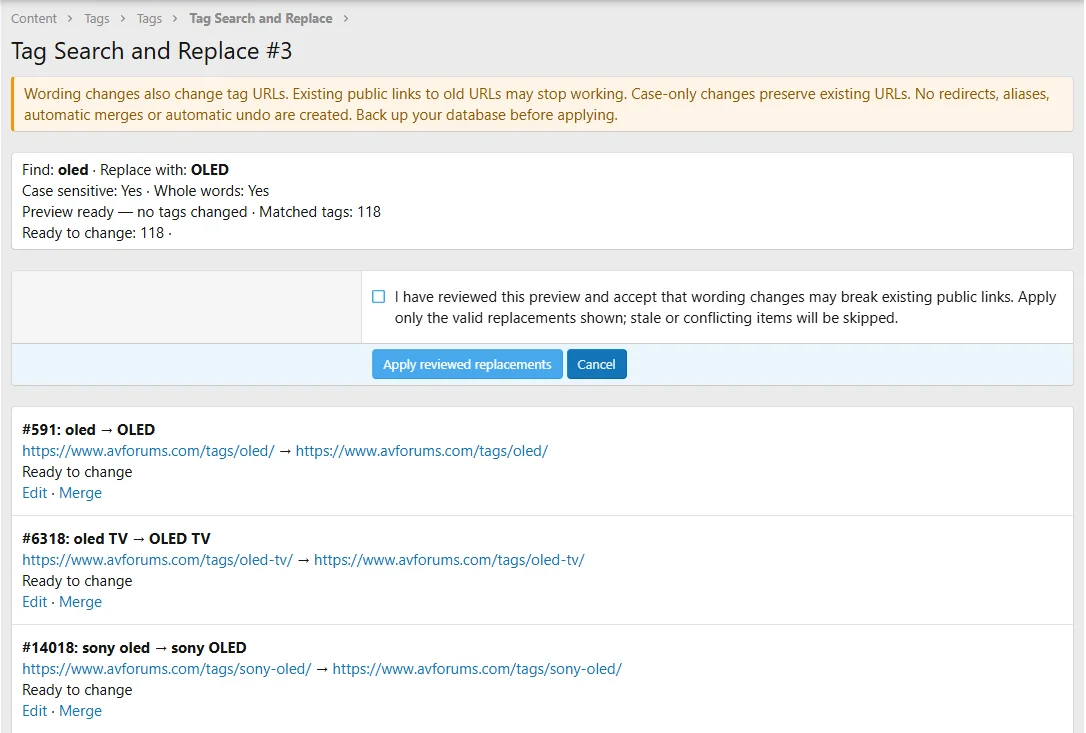Select page title 'Tag Search and Replace #3'
Image resolution: width=1086 pixels, height=733 pixels.
(152, 51)
